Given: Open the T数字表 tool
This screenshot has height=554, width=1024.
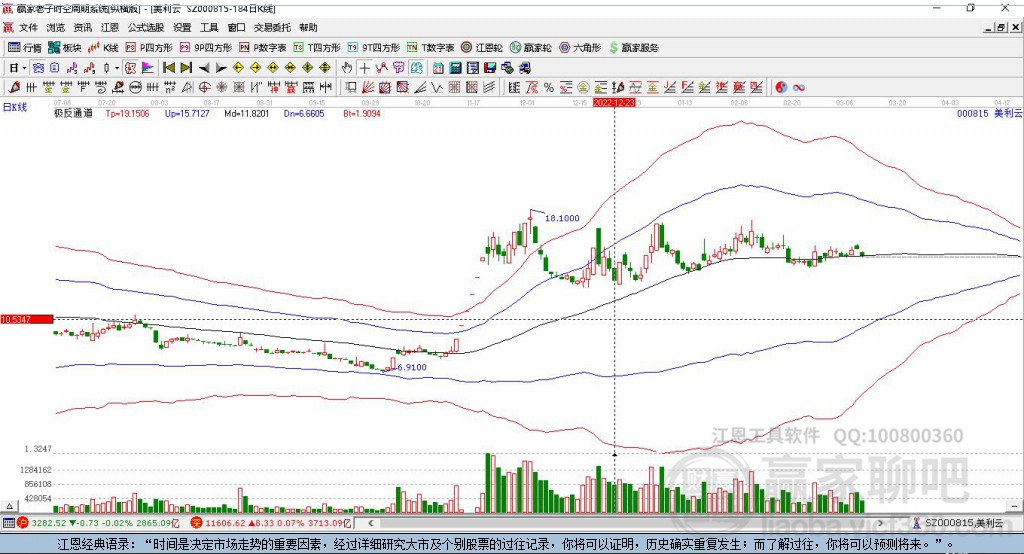Looking at the screenshot, I should [x=430, y=48].
